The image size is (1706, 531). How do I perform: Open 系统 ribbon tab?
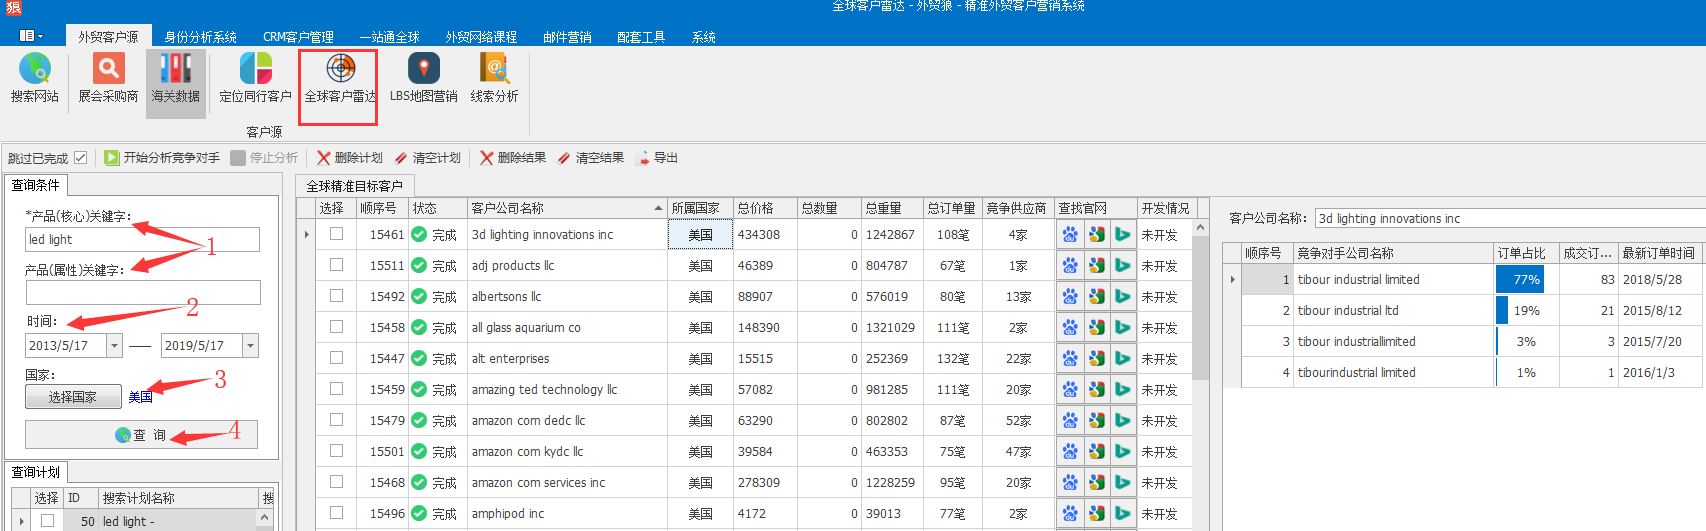704,37
